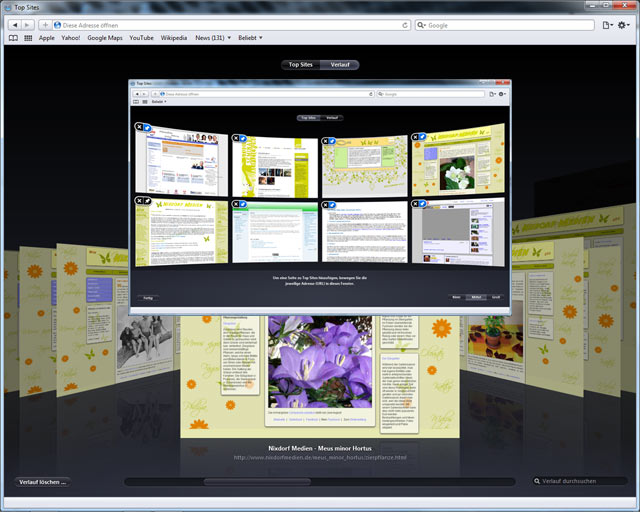Open the Wikipedia bookmark link
This screenshot has width=640, height=512.
tap(173, 38)
